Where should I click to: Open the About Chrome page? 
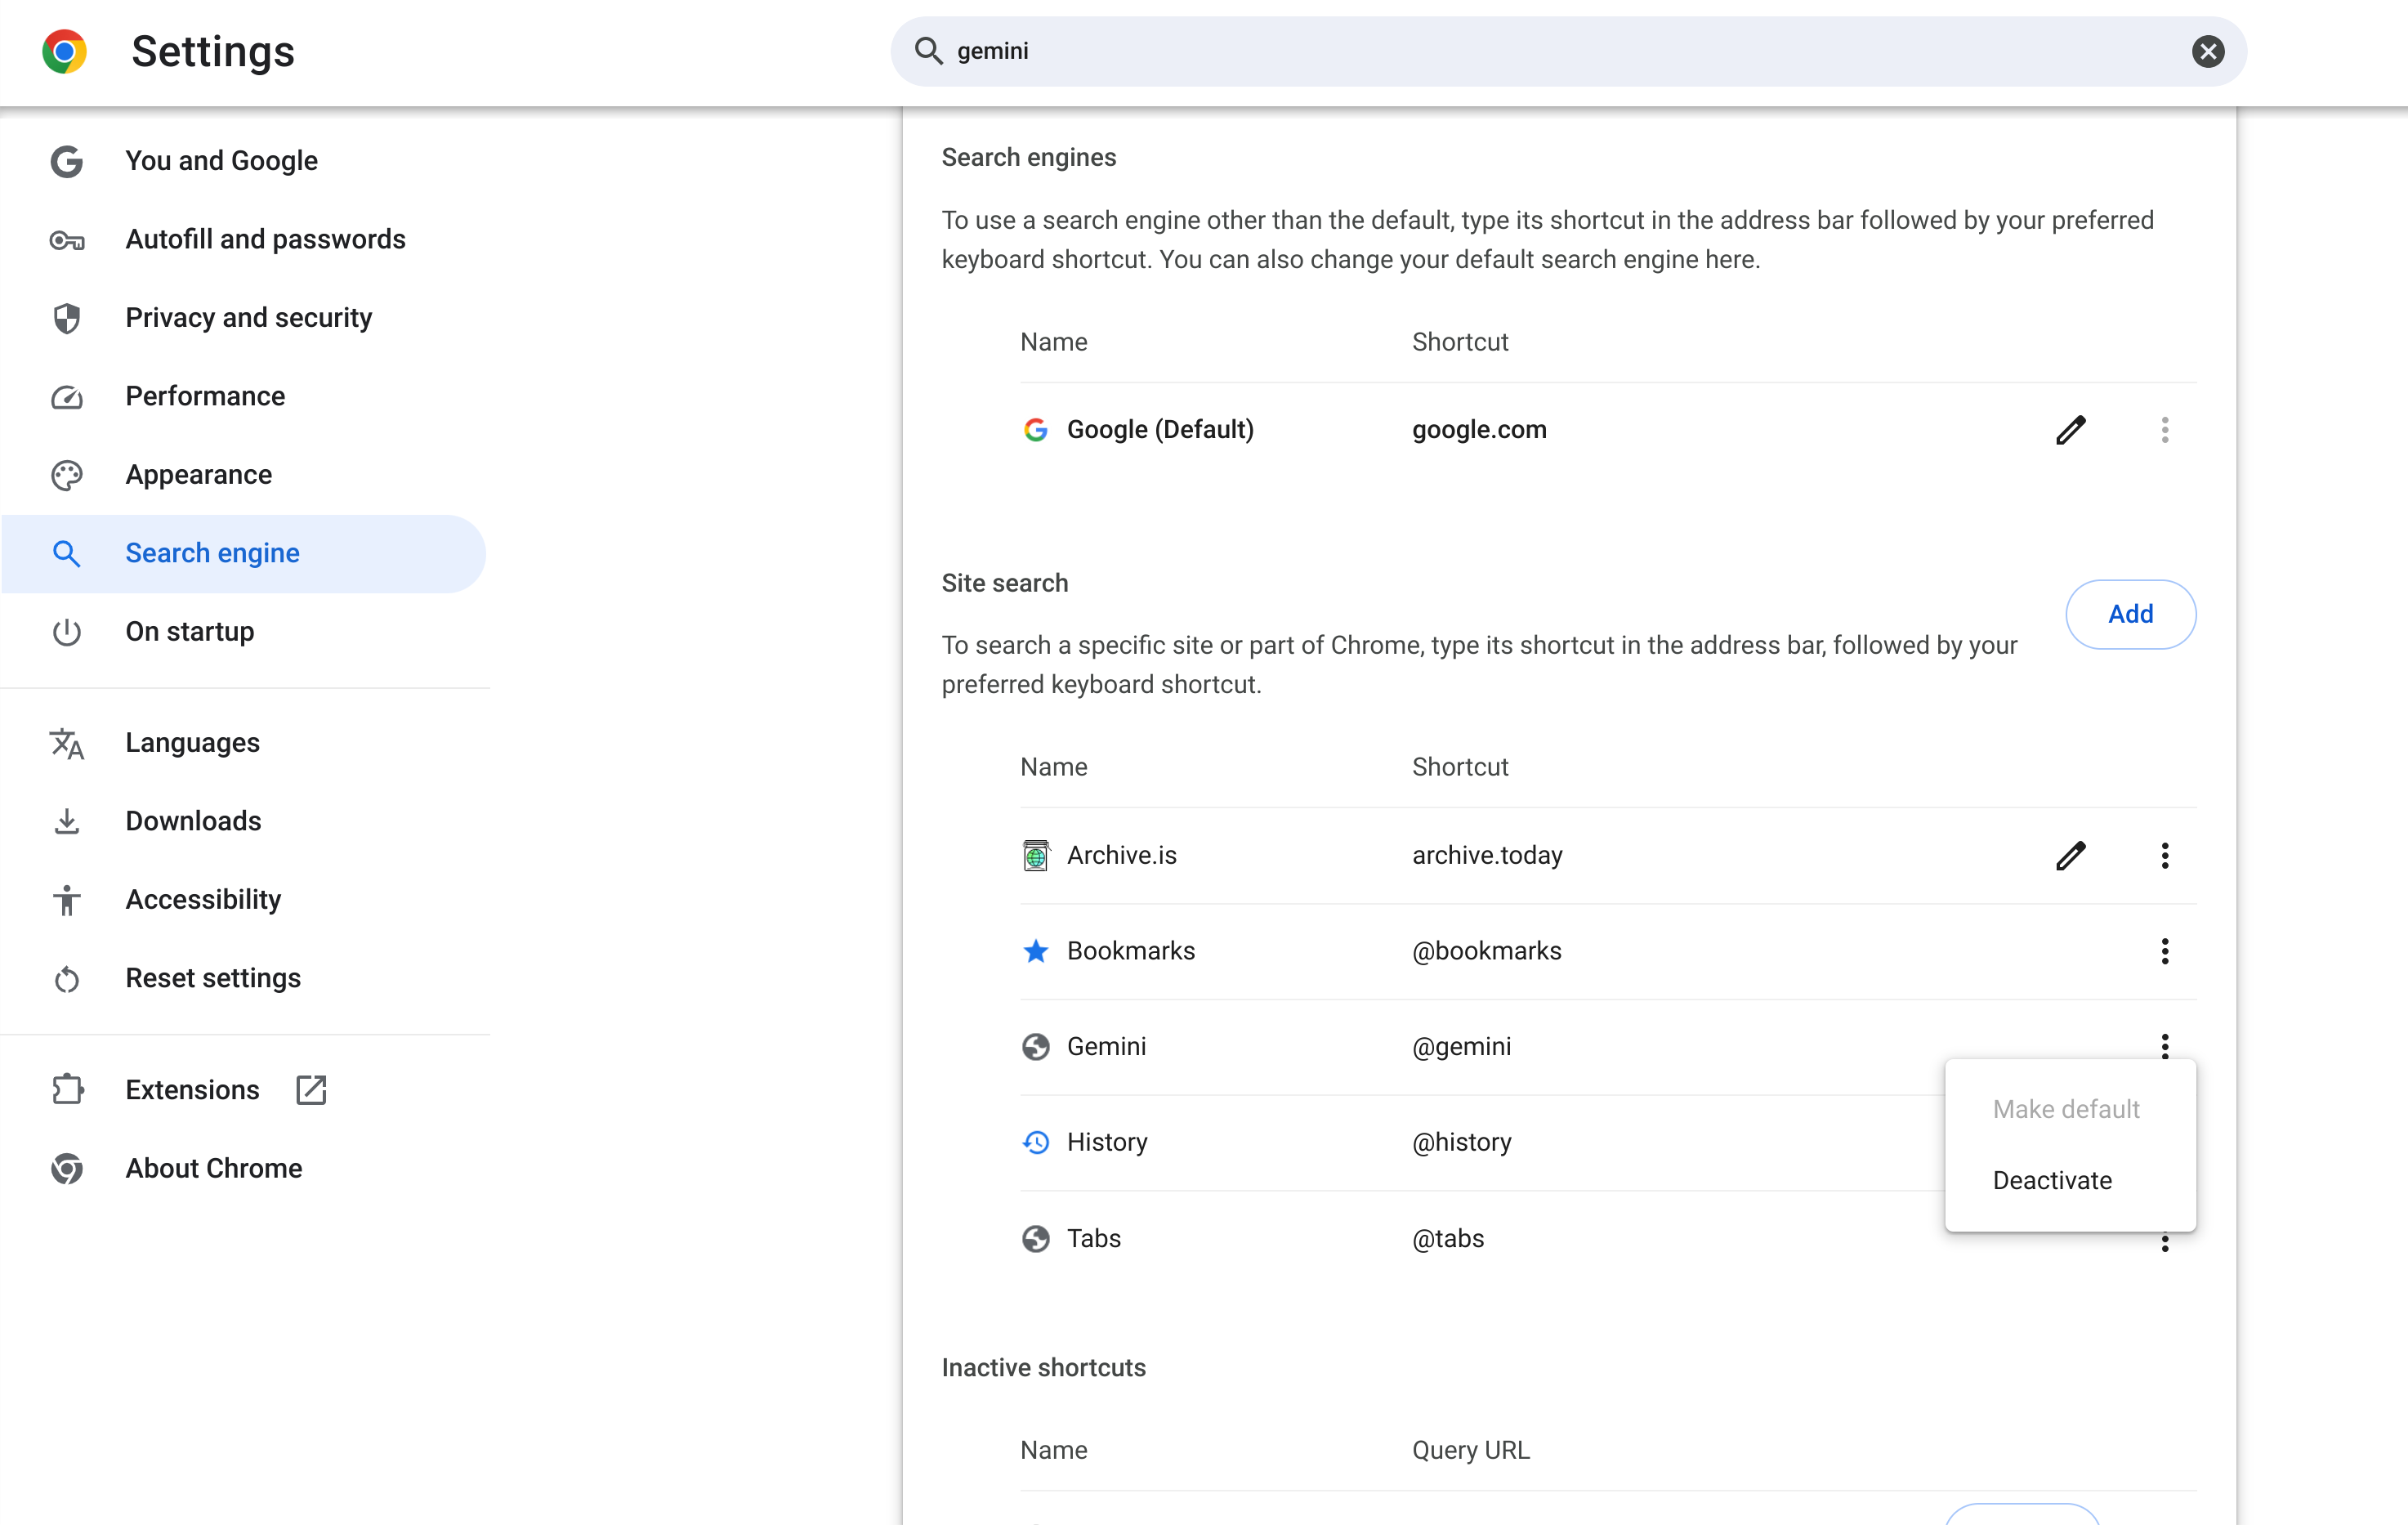213,1168
